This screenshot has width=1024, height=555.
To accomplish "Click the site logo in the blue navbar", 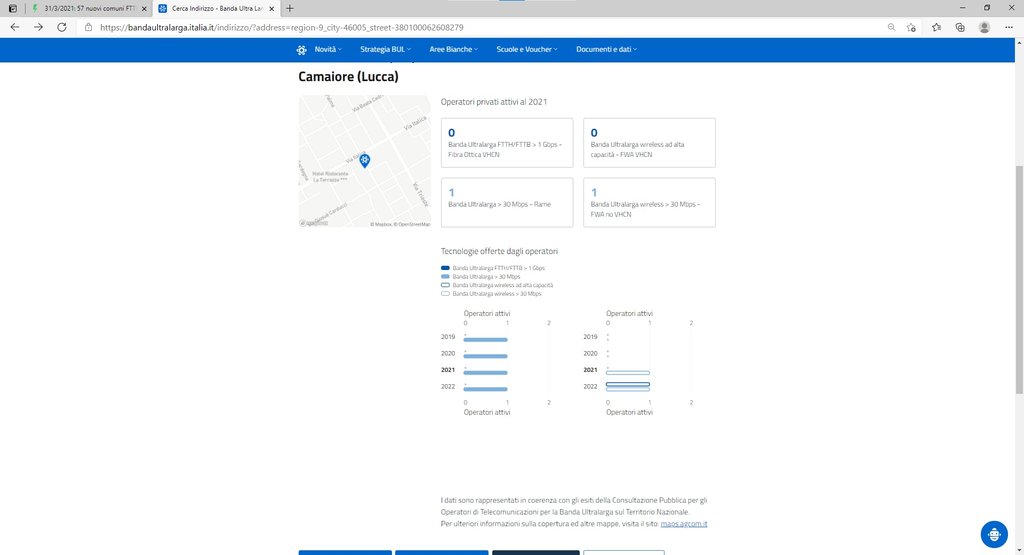I will coord(301,49).
